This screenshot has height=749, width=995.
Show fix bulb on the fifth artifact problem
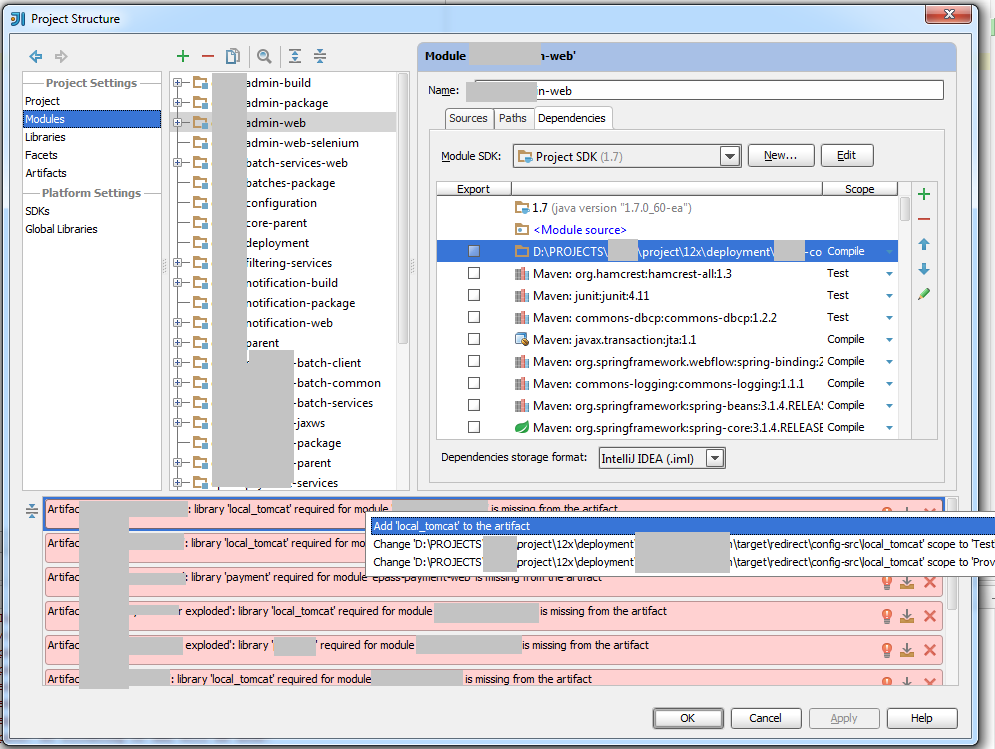click(886, 650)
